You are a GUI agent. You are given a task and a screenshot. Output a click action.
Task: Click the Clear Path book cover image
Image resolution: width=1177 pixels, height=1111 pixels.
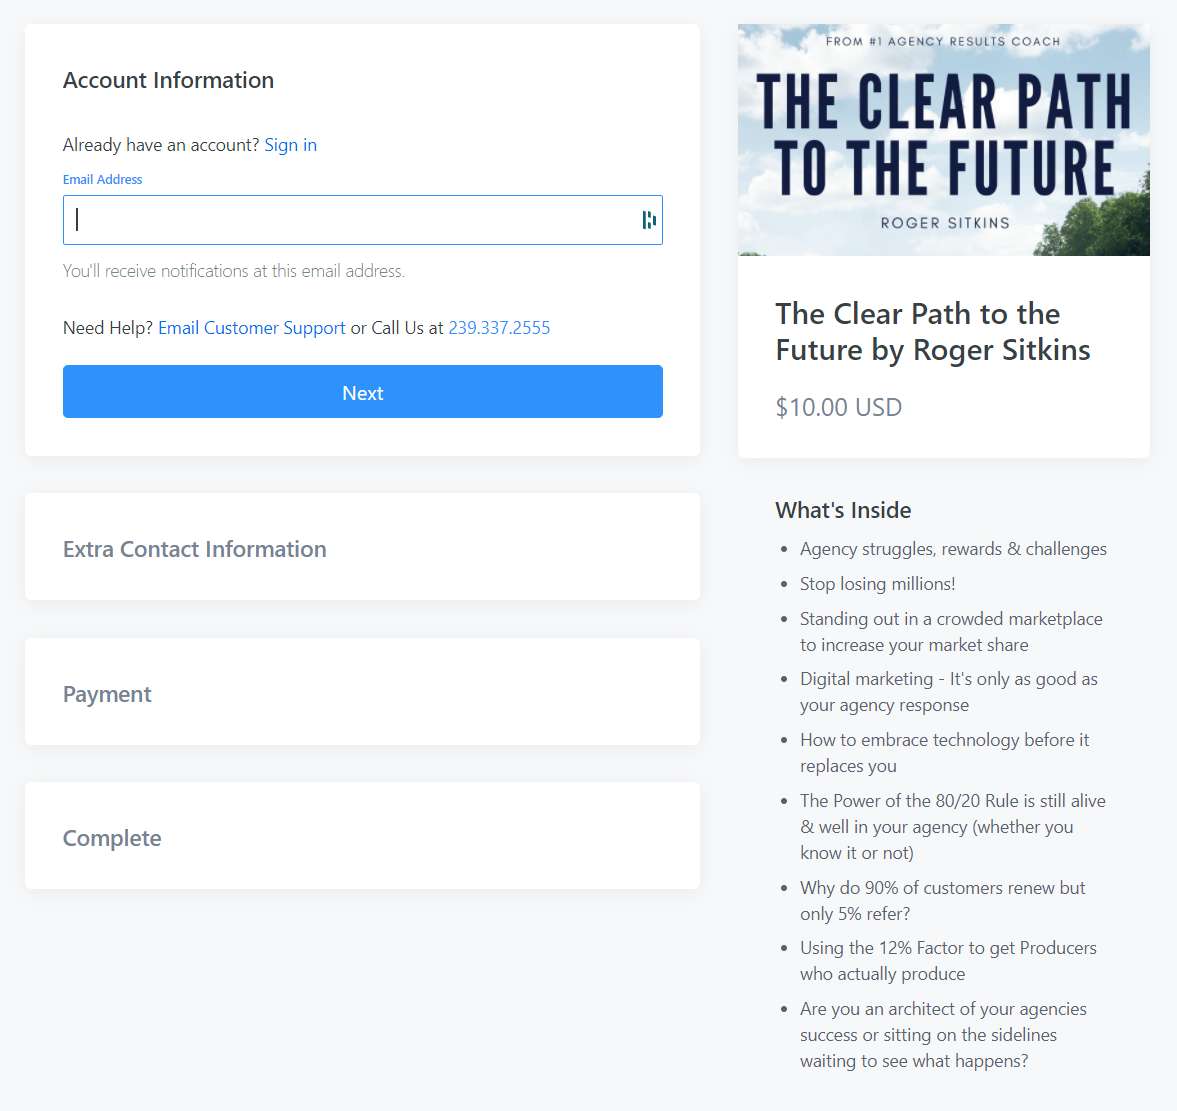tap(943, 140)
